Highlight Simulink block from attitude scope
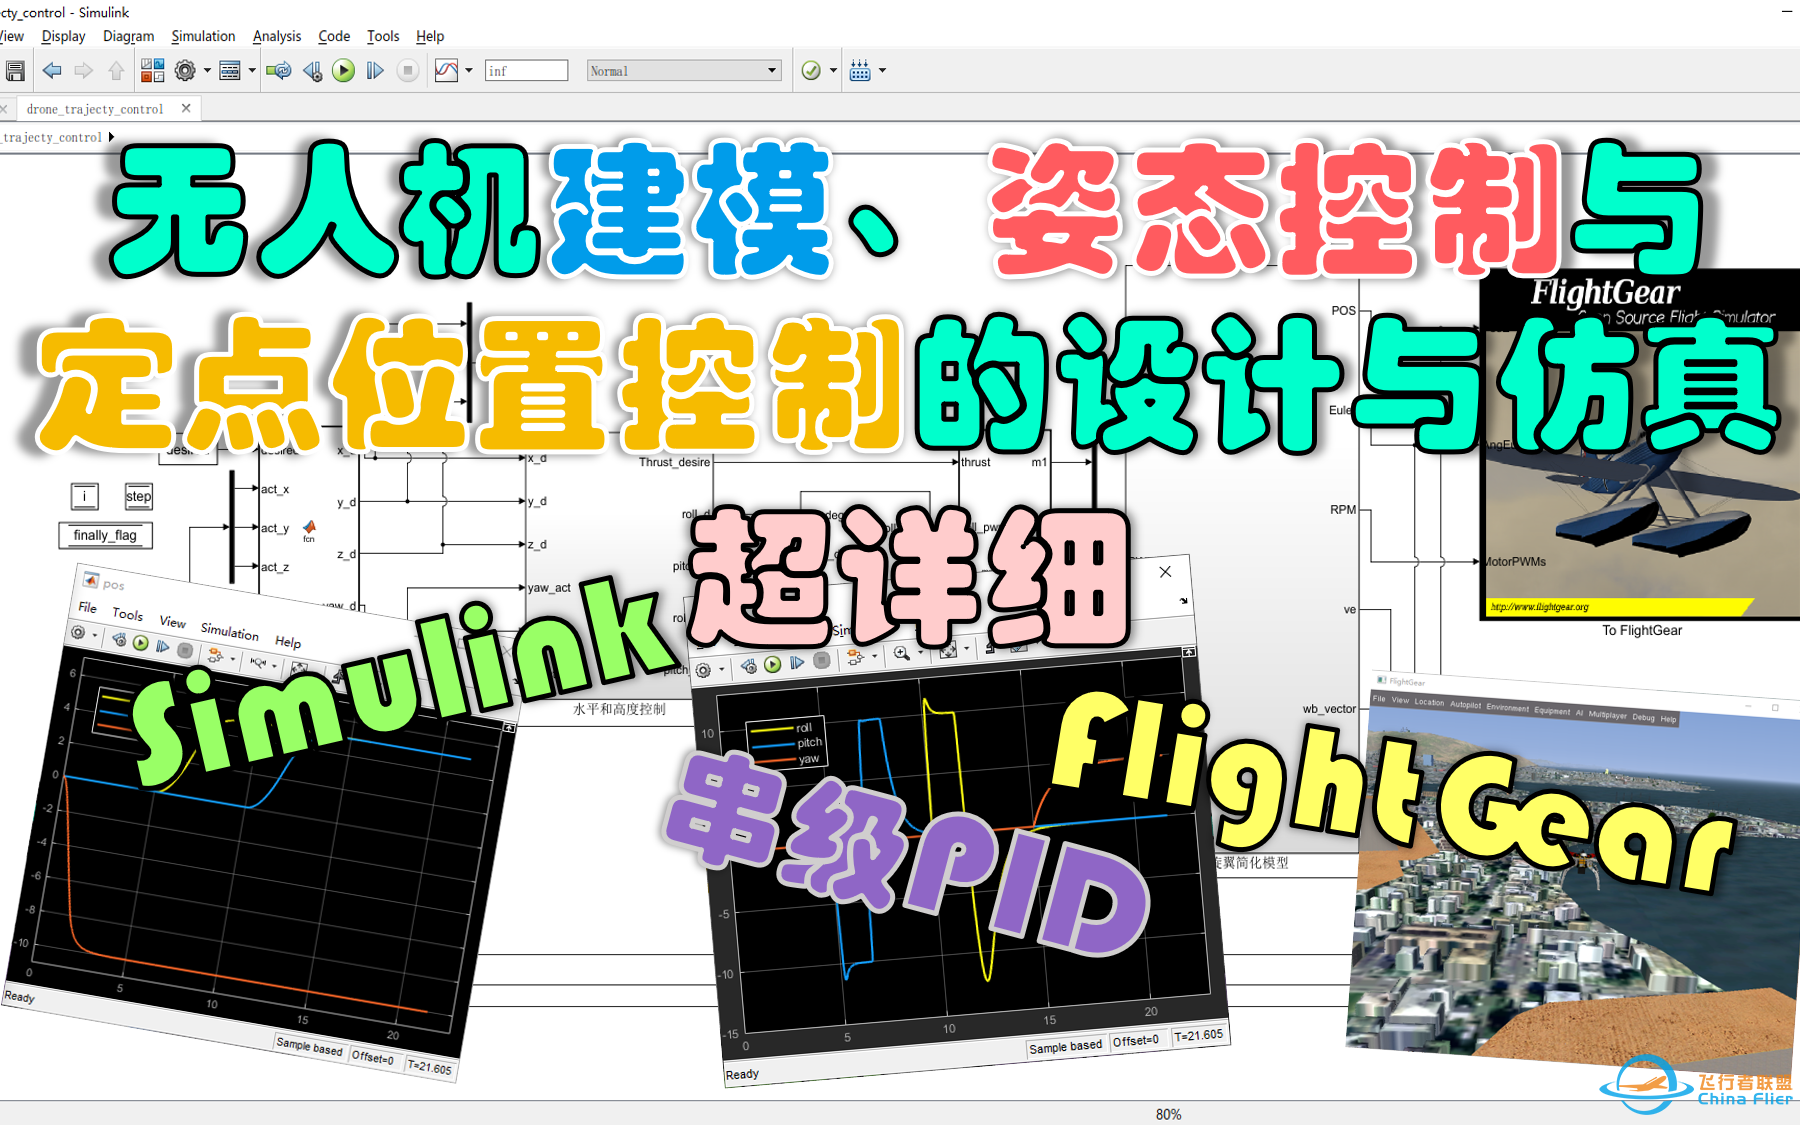 click(x=855, y=657)
